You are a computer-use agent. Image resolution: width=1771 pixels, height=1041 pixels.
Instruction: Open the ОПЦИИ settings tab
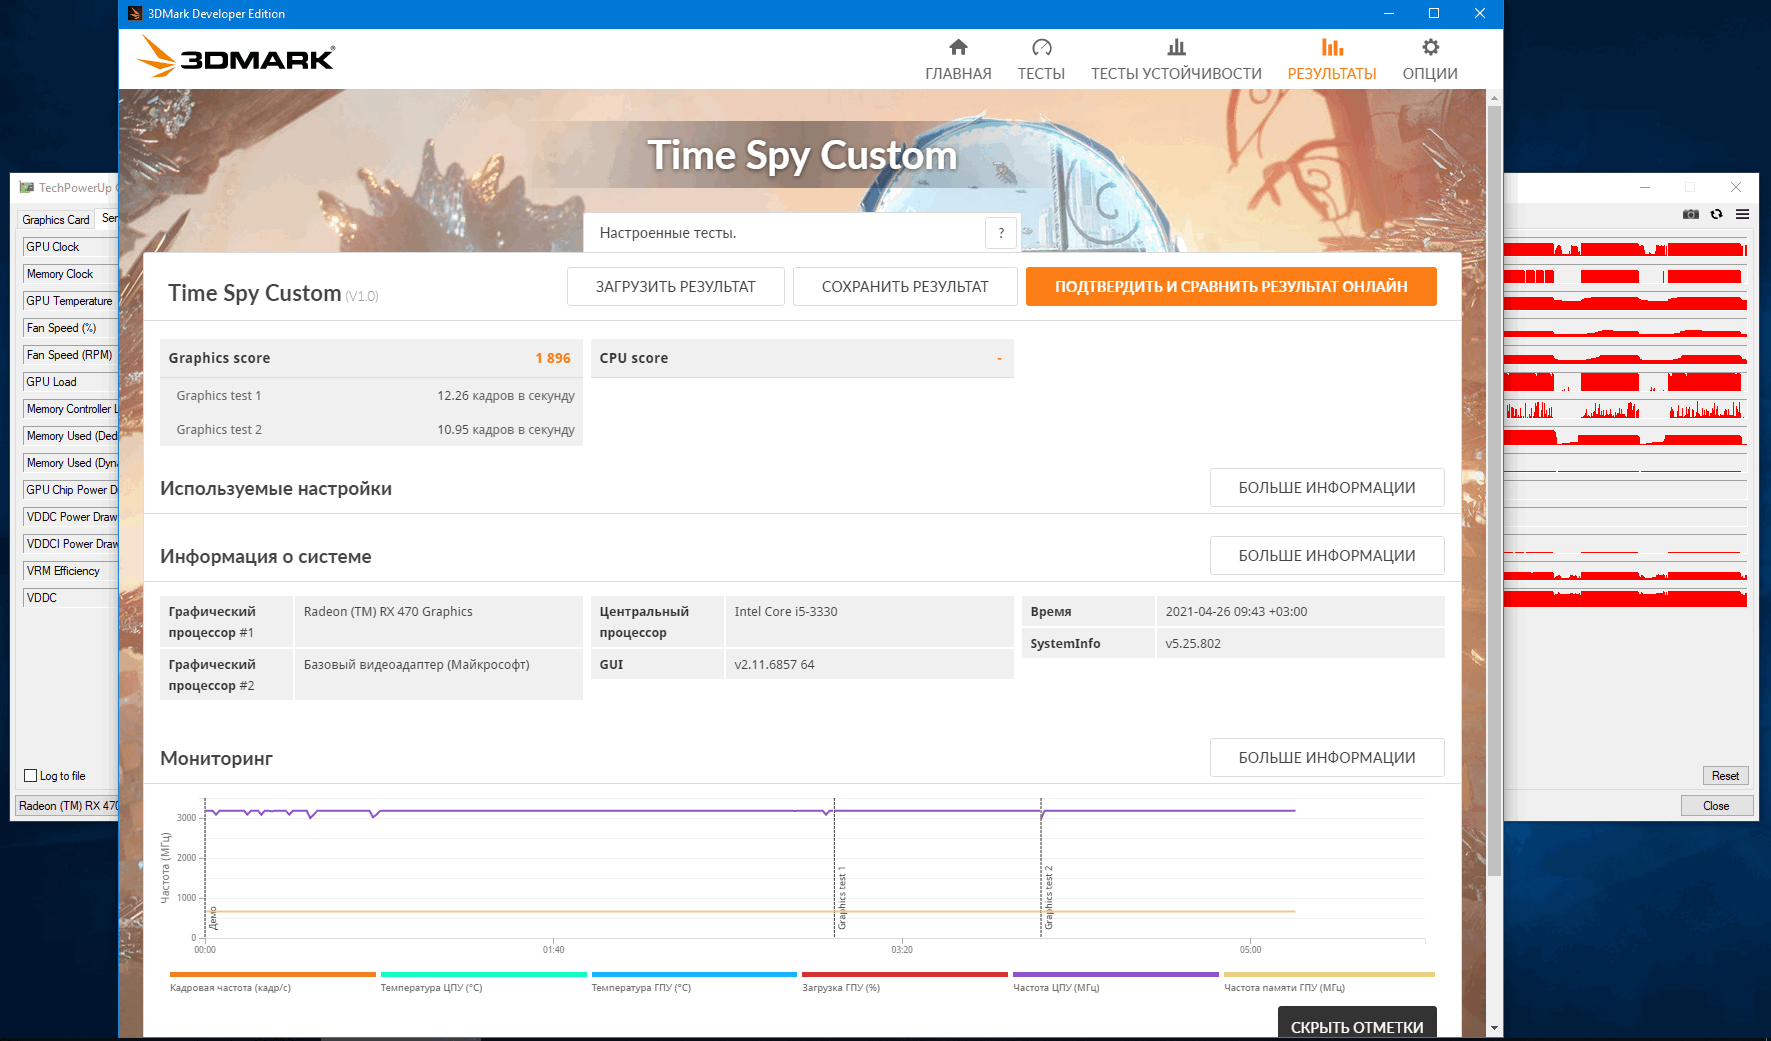pos(1430,60)
